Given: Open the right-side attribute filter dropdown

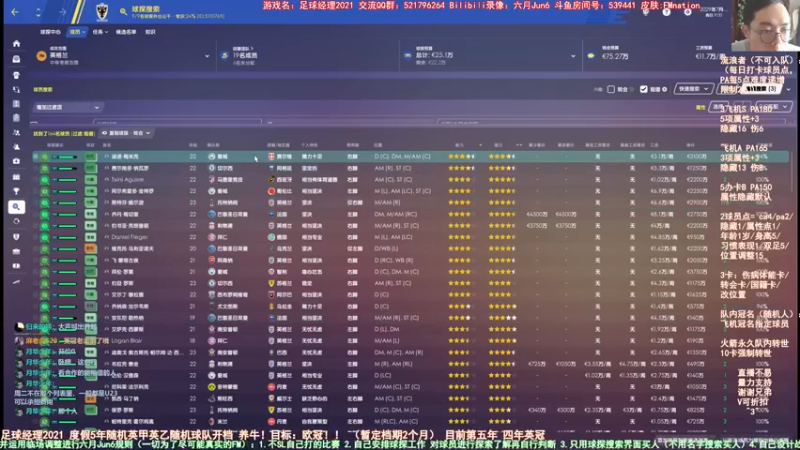Looking at the screenshot, I should coord(773,107).
